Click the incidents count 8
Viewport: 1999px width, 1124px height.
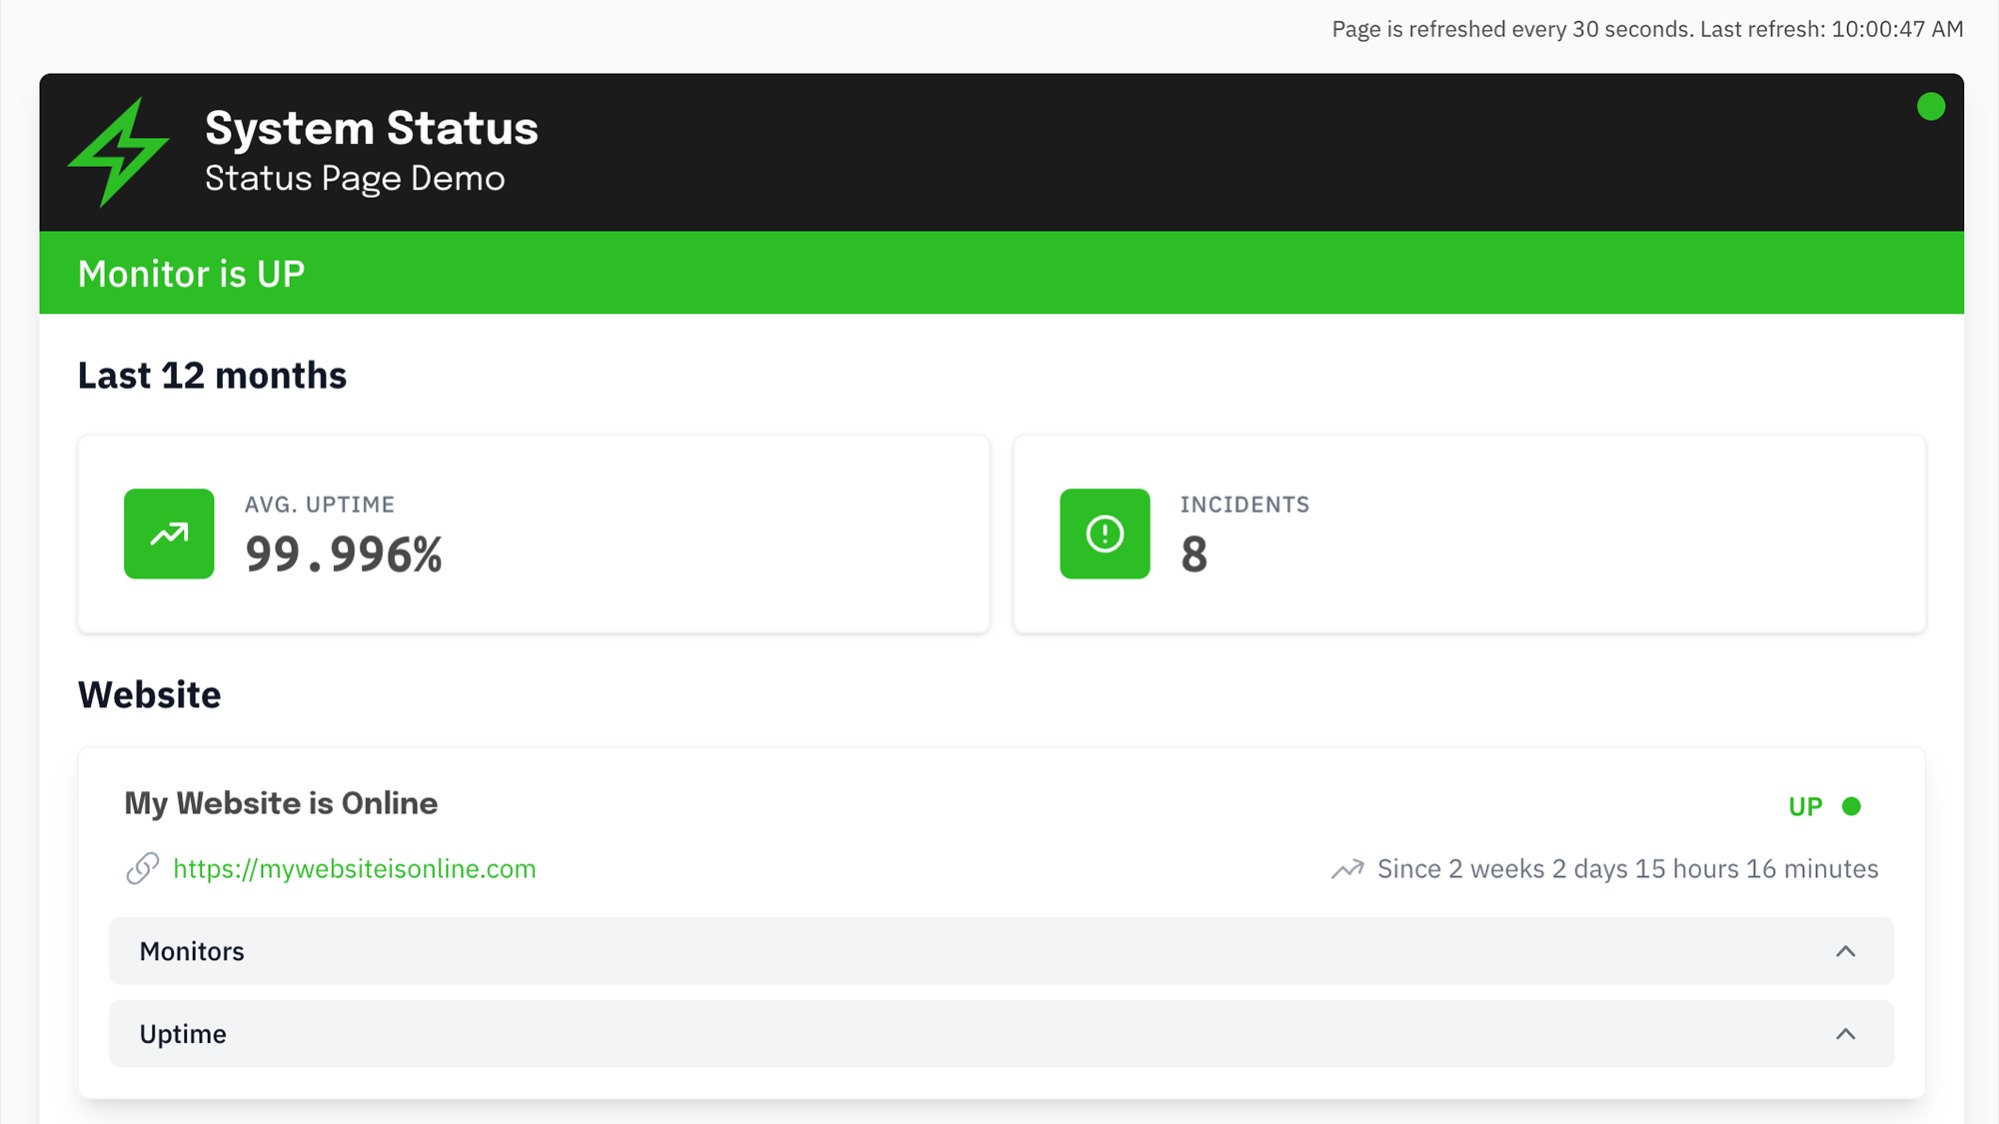(1193, 554)
